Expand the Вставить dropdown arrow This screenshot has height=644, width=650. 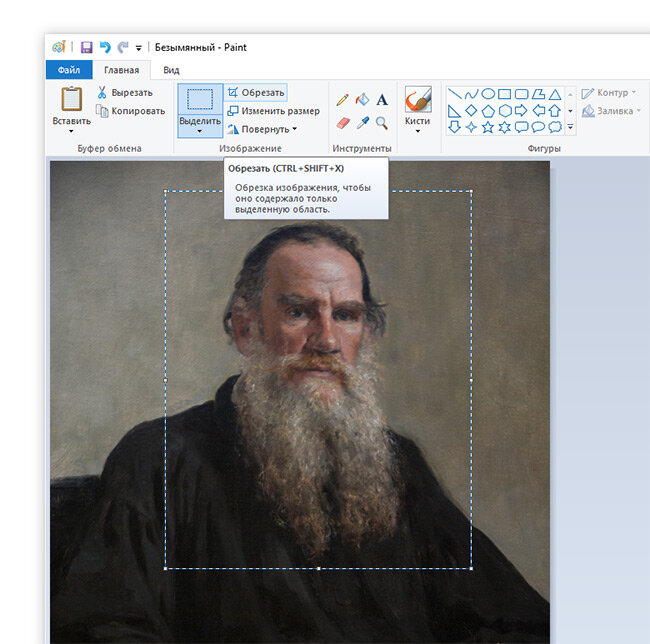[71, 131]
